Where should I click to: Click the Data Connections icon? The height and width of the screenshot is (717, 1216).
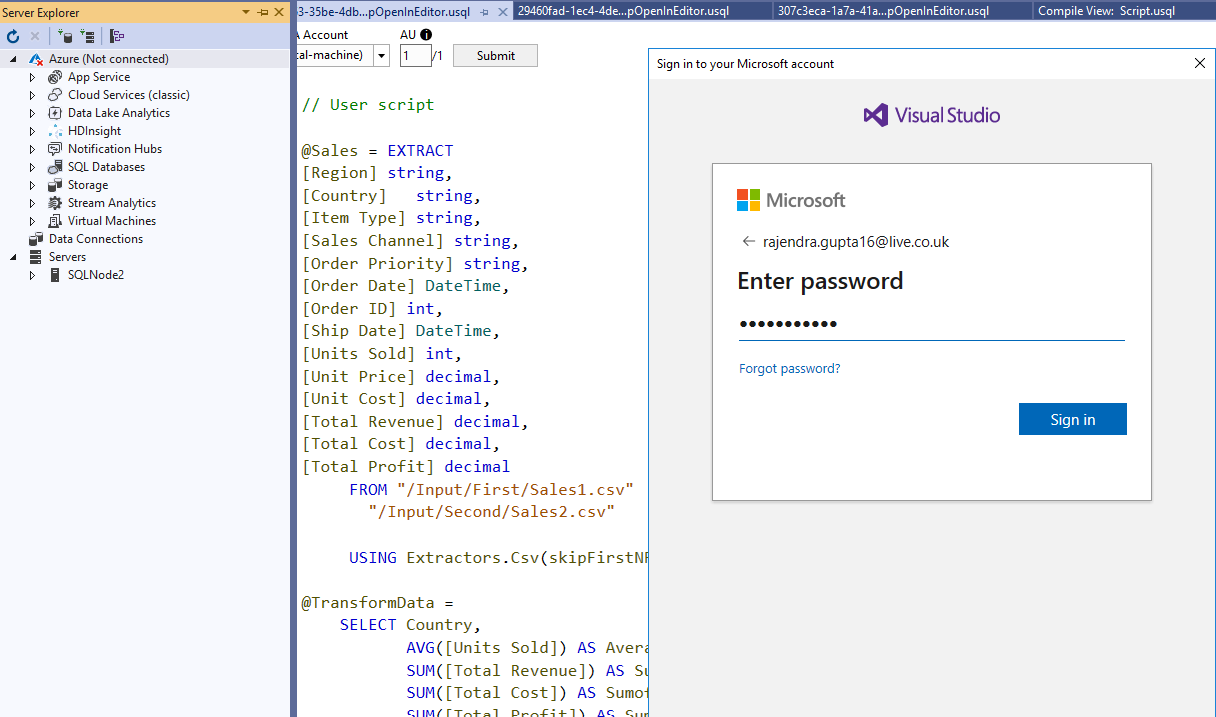(x=37, y=239)
